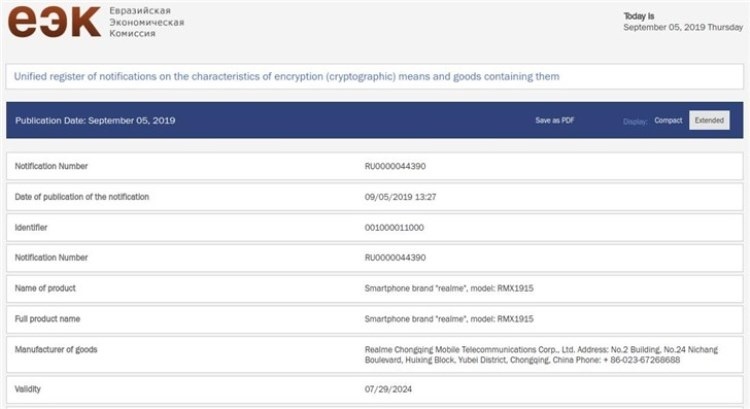The image size is (750, 409).
Task: Click the Publication Date header label
Action: pyautogui.click(x=96, y=121)
